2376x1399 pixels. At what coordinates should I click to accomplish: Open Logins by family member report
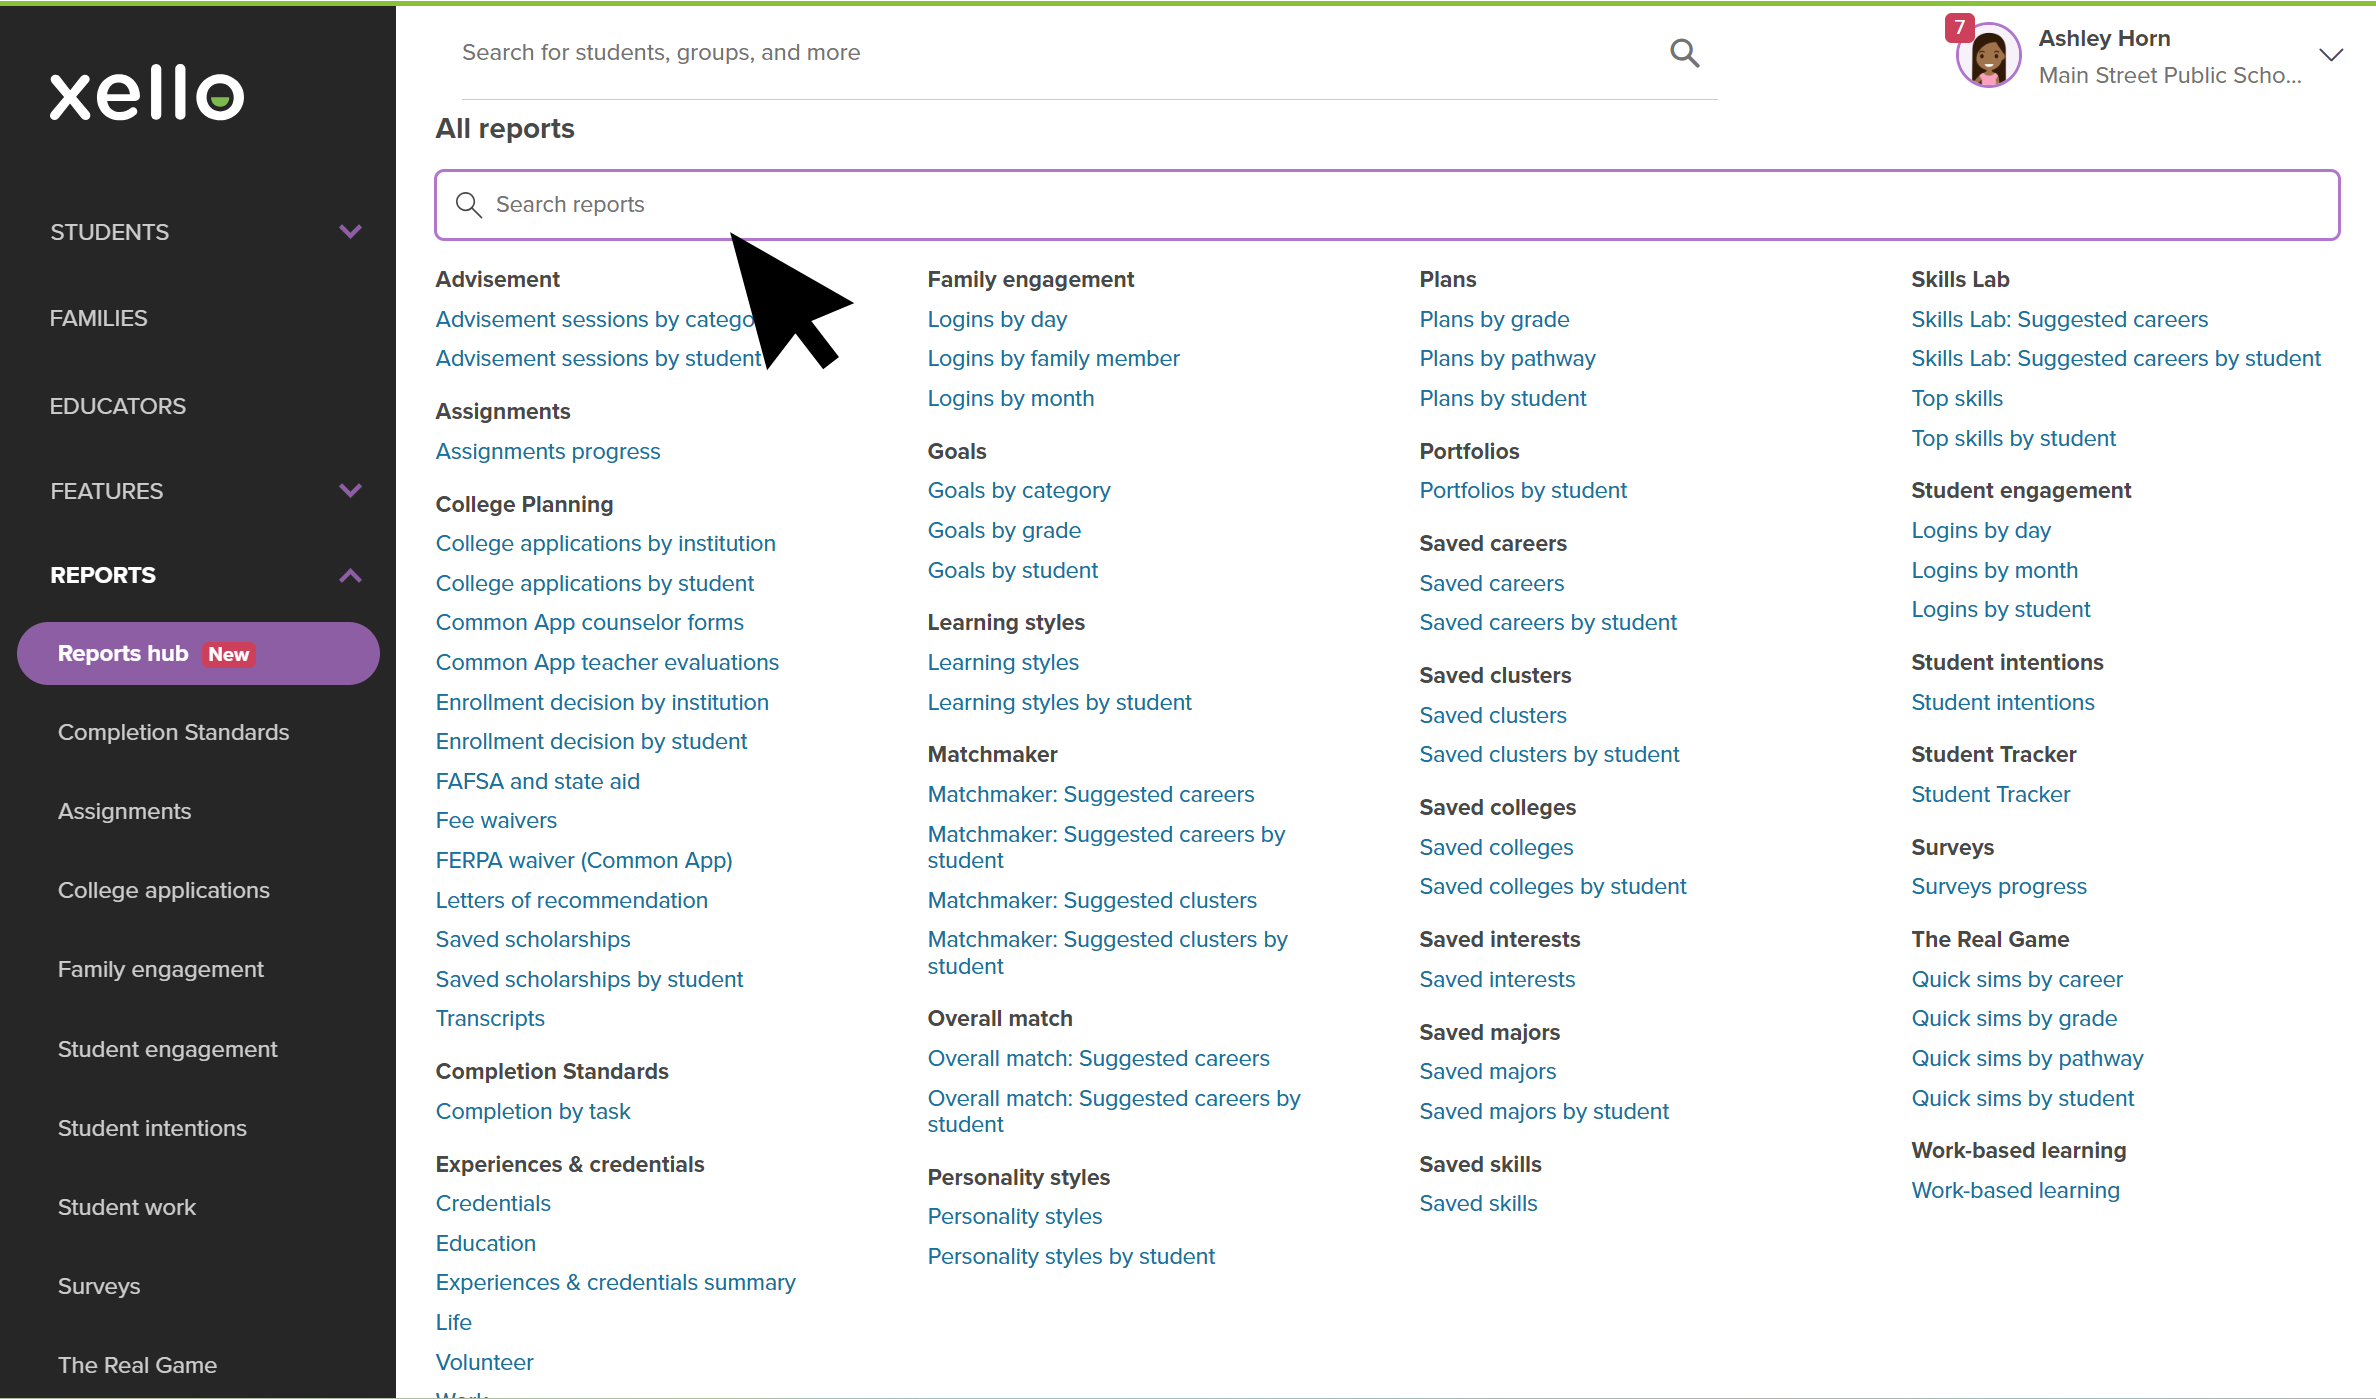[1054, 358]
